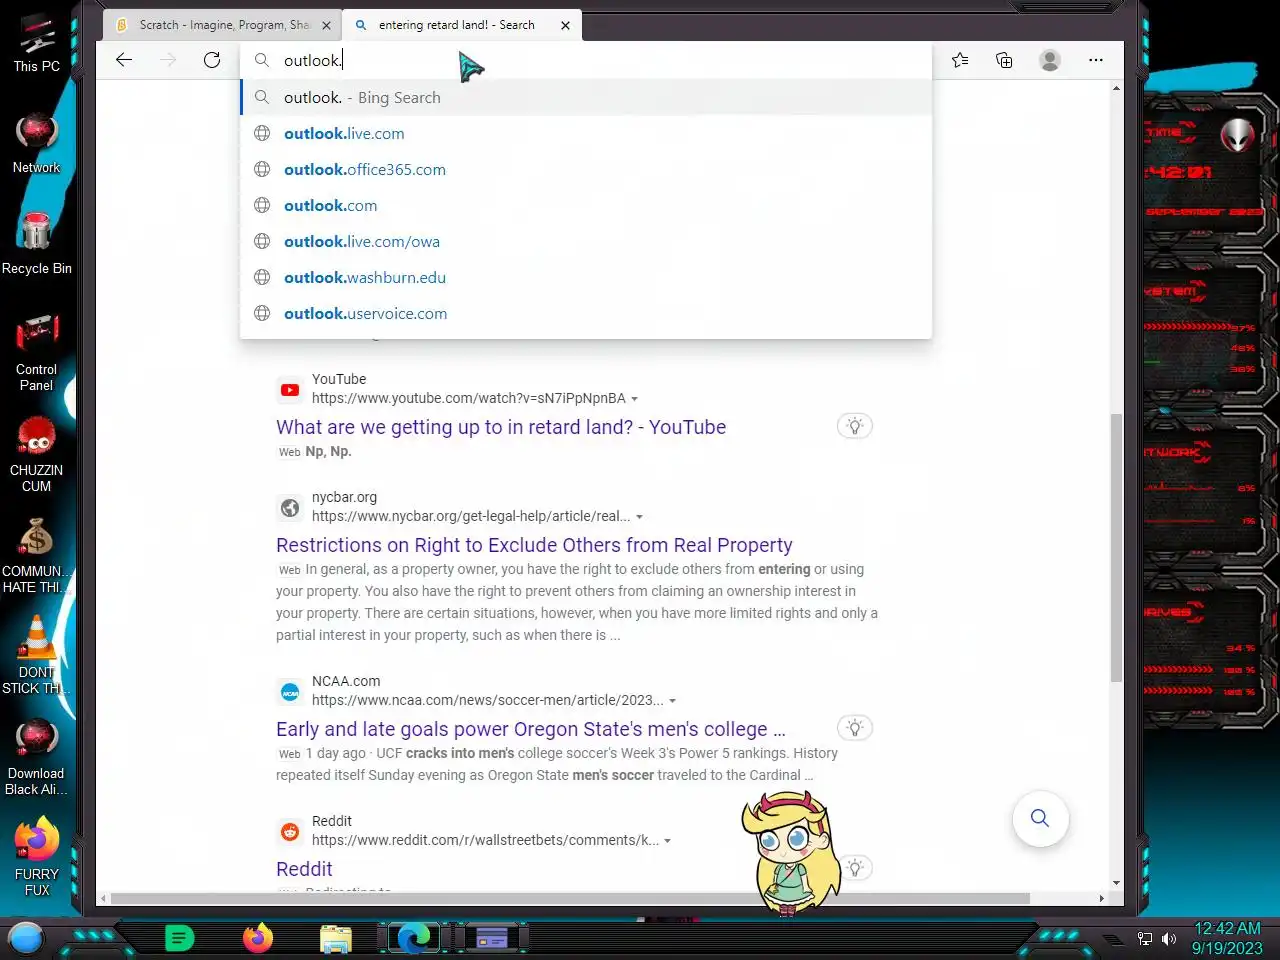This screenshot has width=1280, height=960.
Task: Click the browser forward arrow
Action: [168, 60]
